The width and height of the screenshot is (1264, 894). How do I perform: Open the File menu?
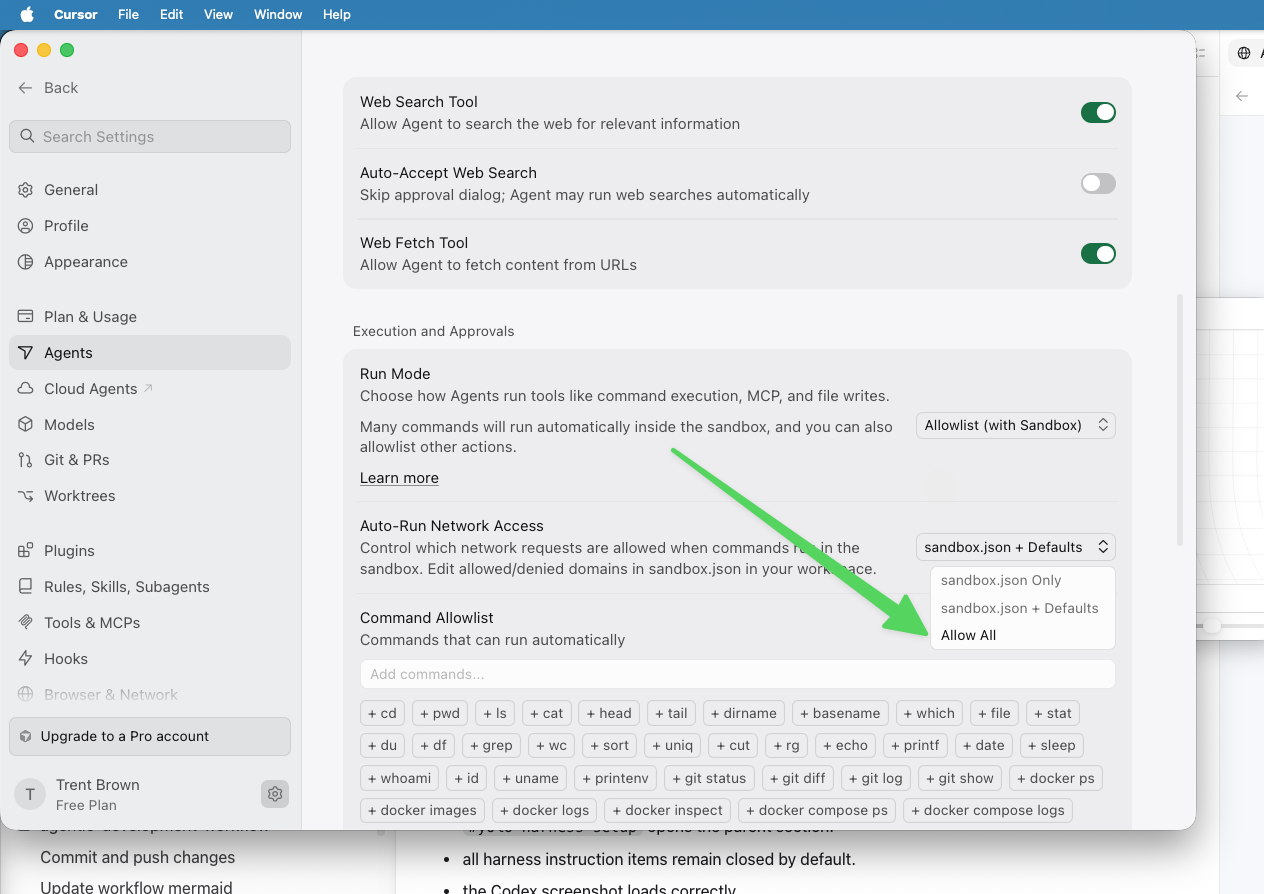[128, 14]
